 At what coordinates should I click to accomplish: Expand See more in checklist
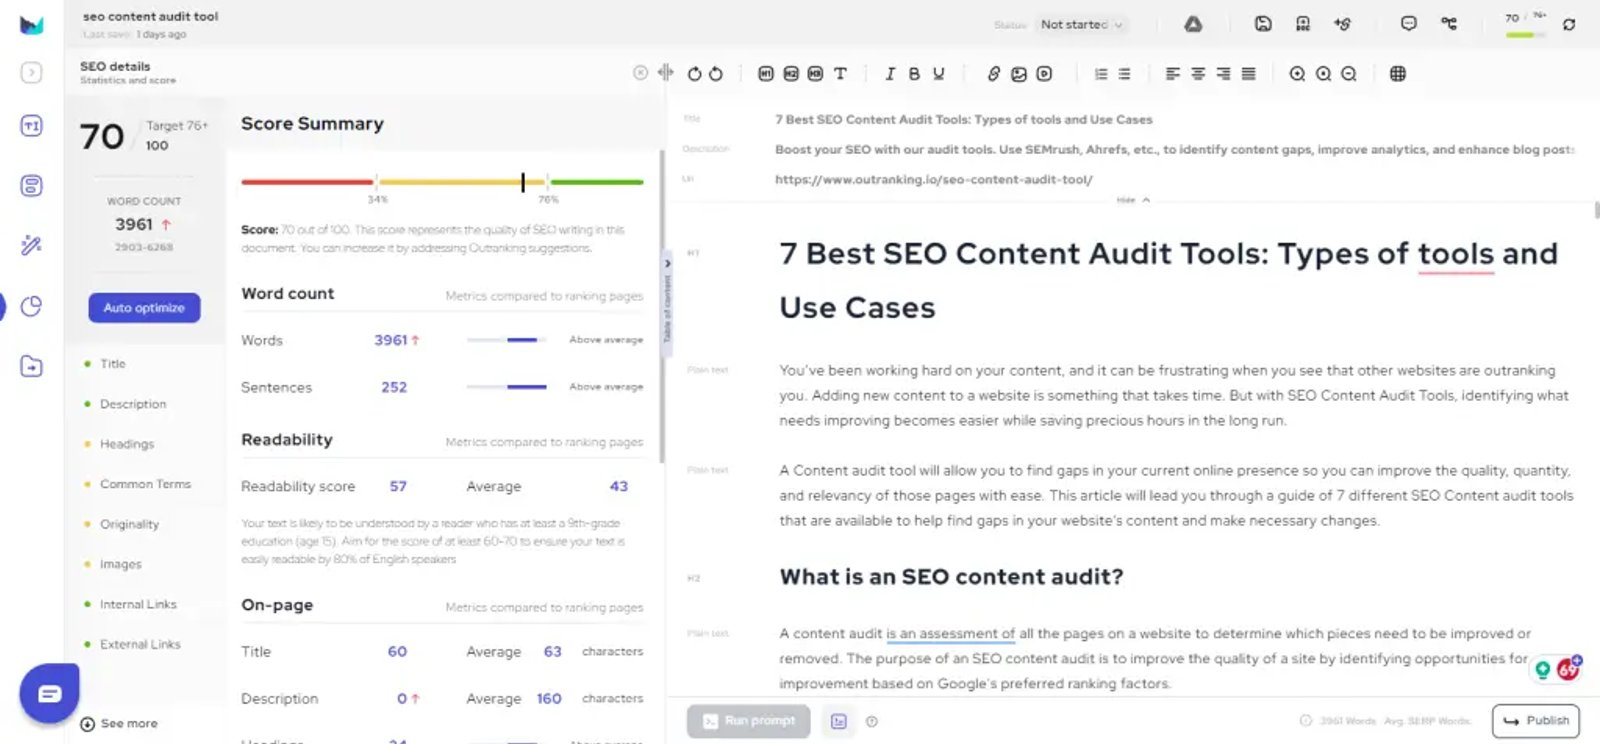pyautogui.click(x=119, y=724)
